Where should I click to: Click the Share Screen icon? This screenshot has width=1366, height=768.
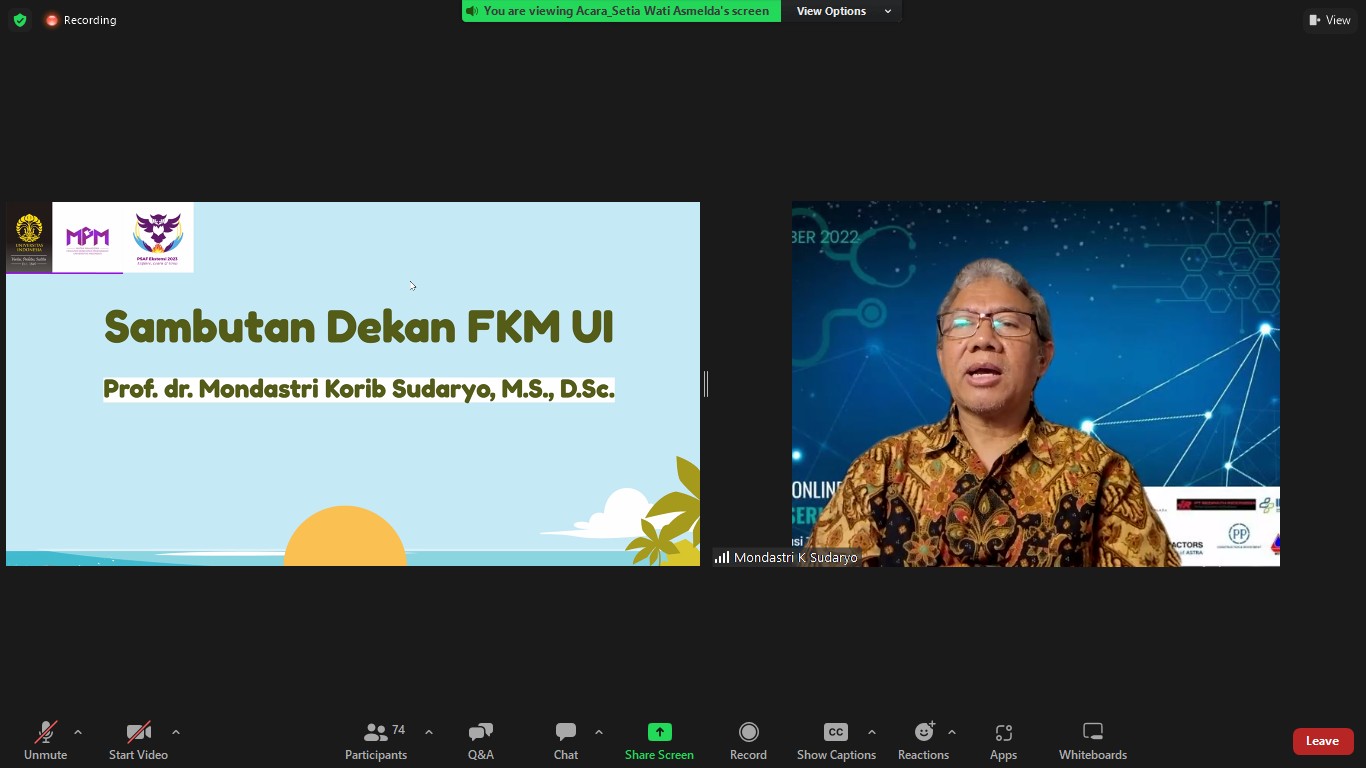pyautogui.click(x=658, y=740)
